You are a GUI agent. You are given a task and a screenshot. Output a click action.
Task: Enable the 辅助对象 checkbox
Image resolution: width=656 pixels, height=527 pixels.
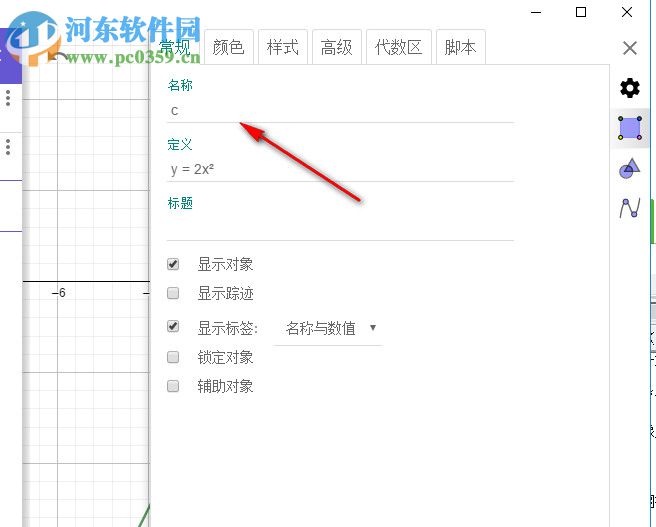tap(173, 386)
